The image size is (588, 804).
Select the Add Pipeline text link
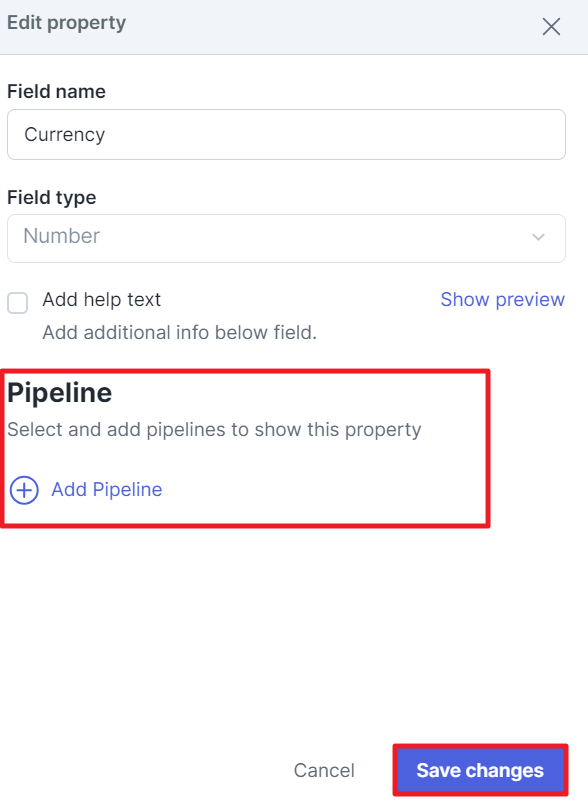pos(107,490)
